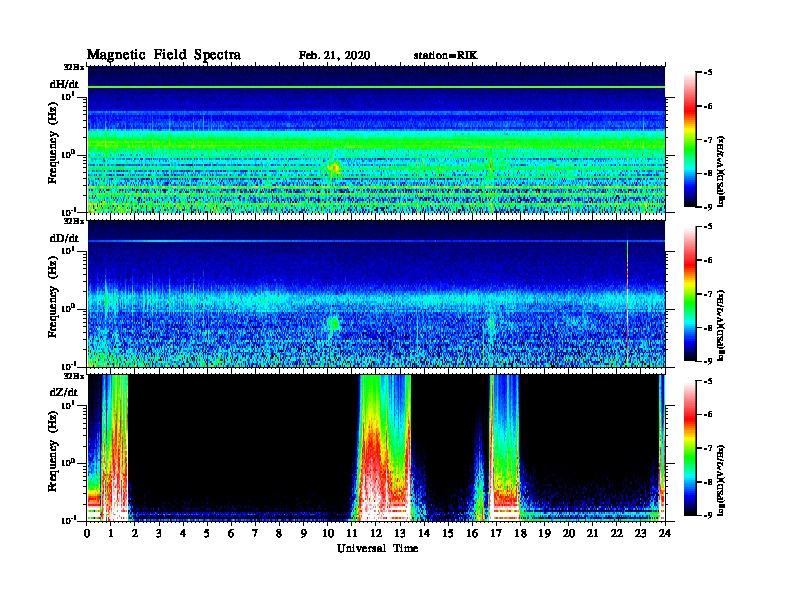Click the hour 20 tick label
The width and height of the screenshot is (792, 612).
(x=569, y=533)
